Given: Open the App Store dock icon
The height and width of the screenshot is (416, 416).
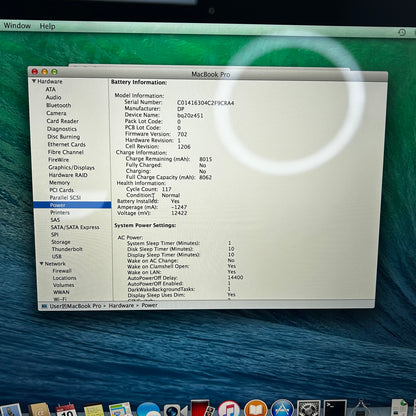Looking at the screenshot, I should 282,408.
